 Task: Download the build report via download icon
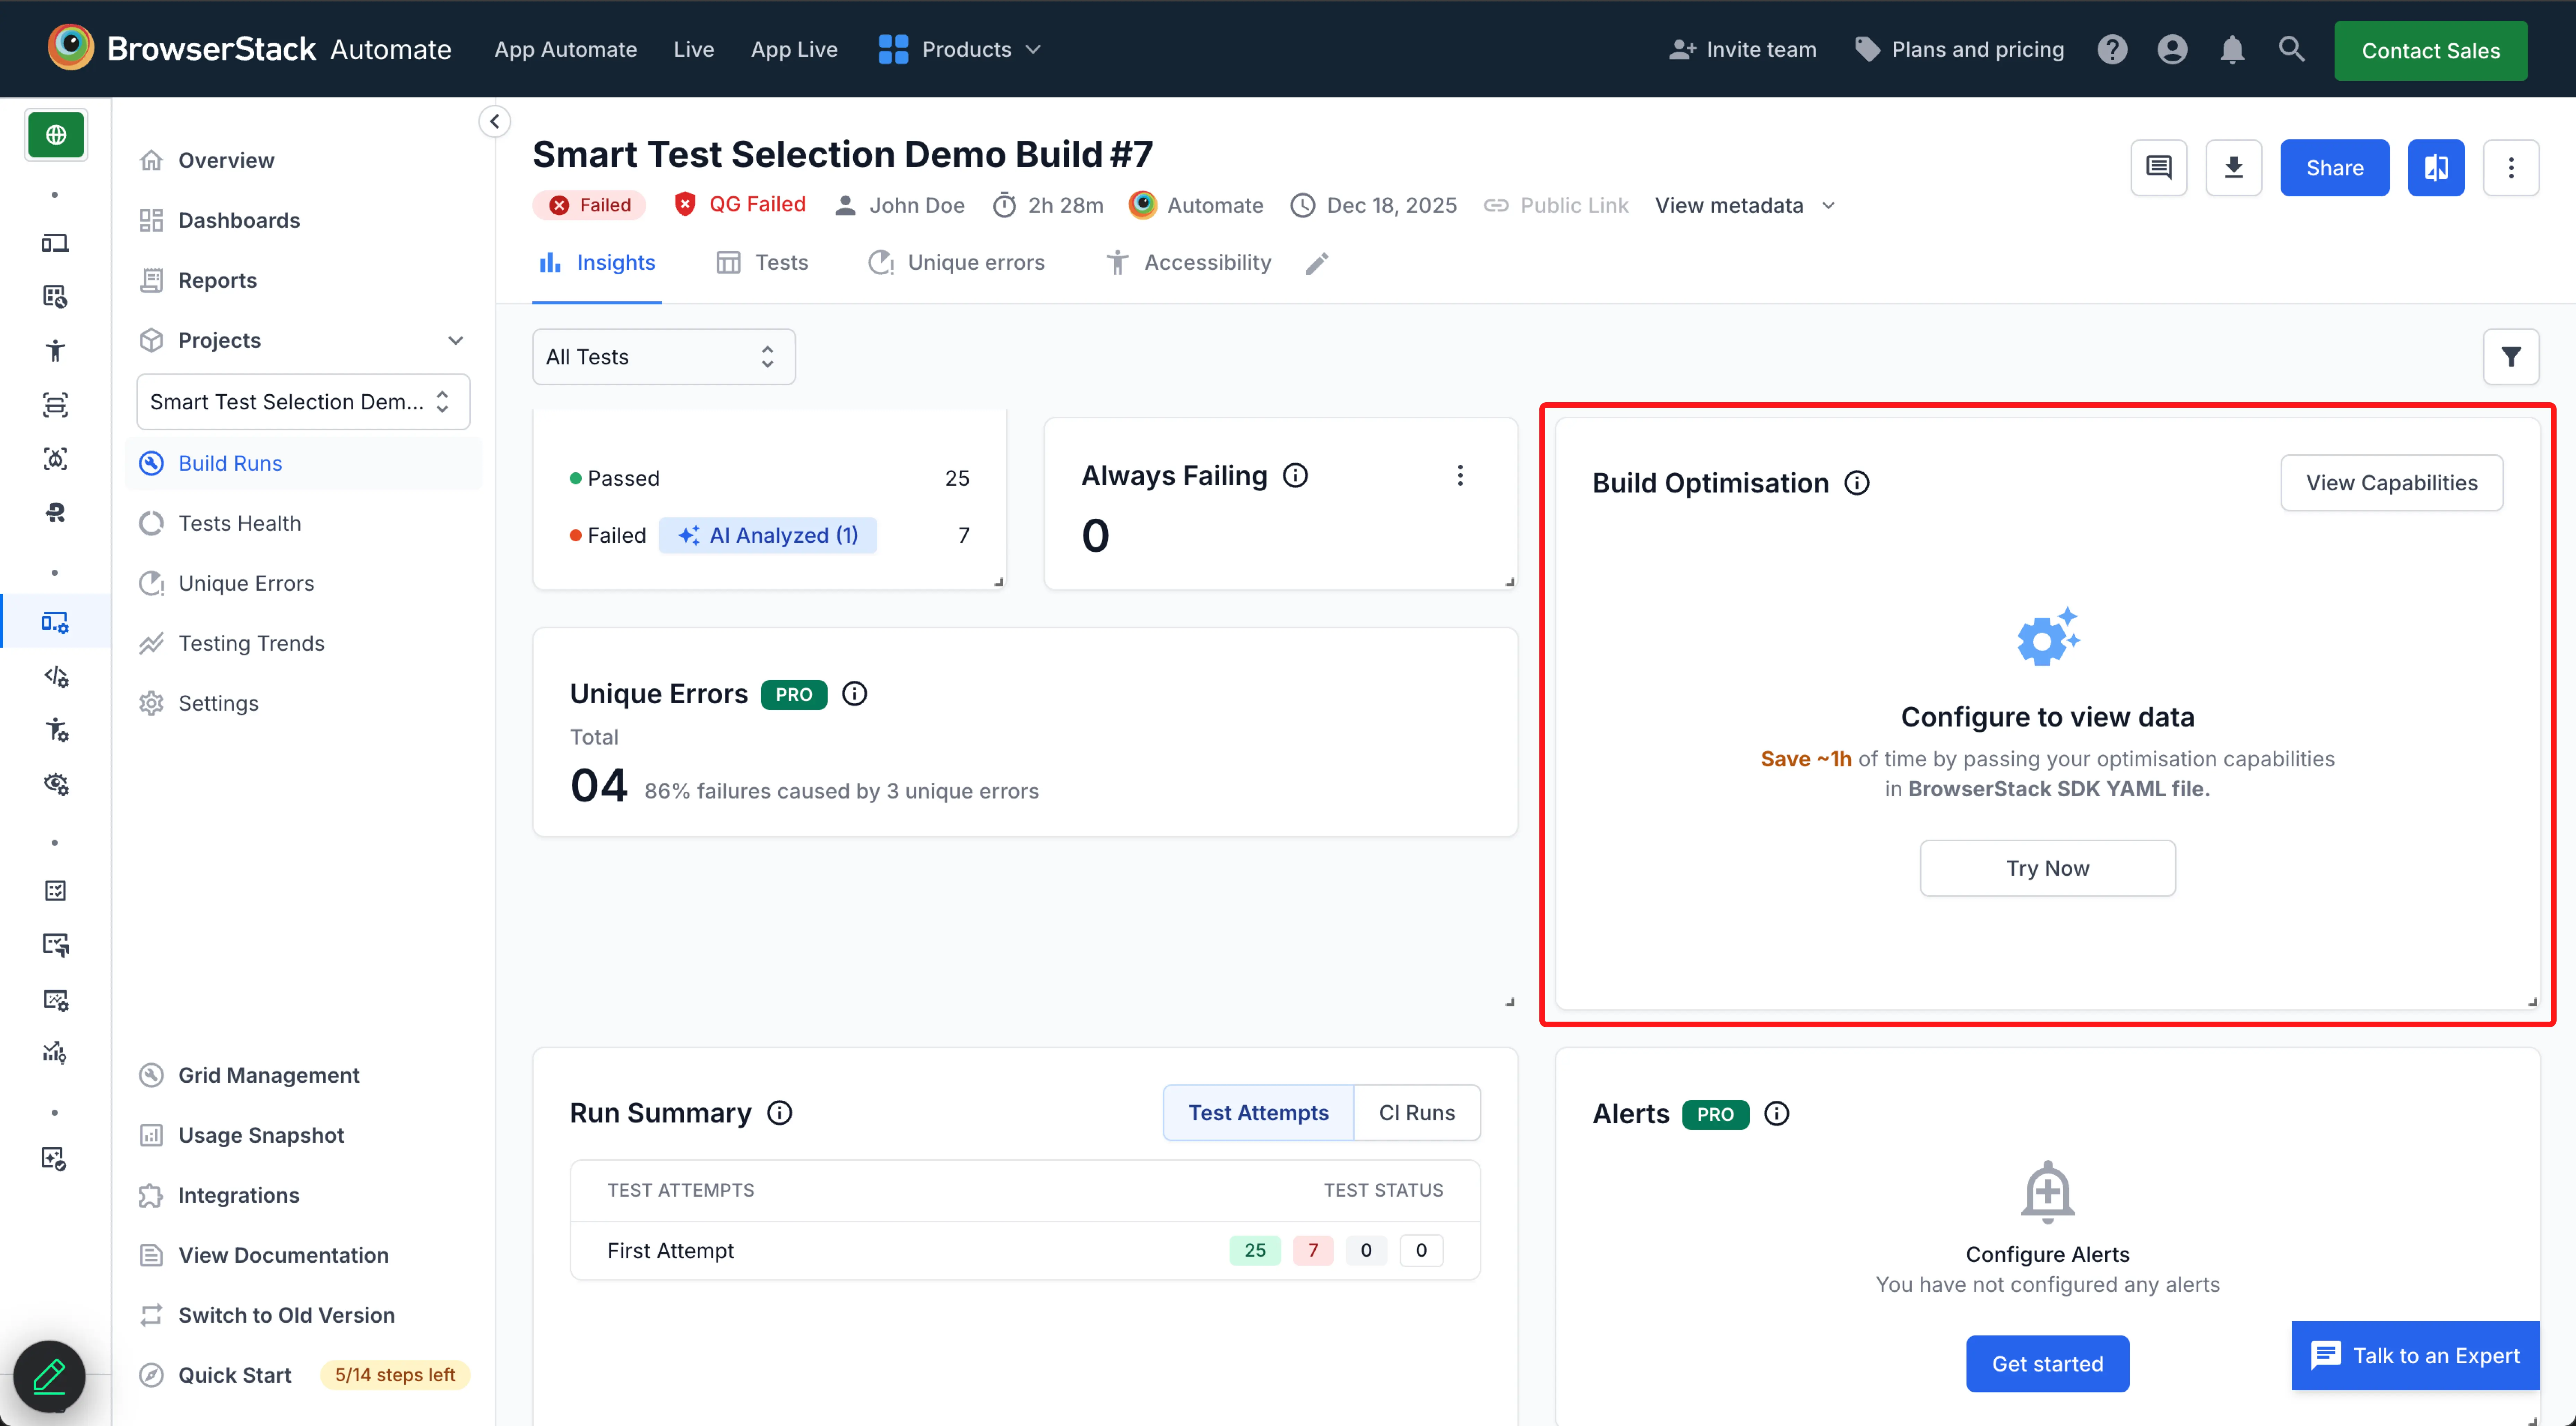coord(2235,167)
